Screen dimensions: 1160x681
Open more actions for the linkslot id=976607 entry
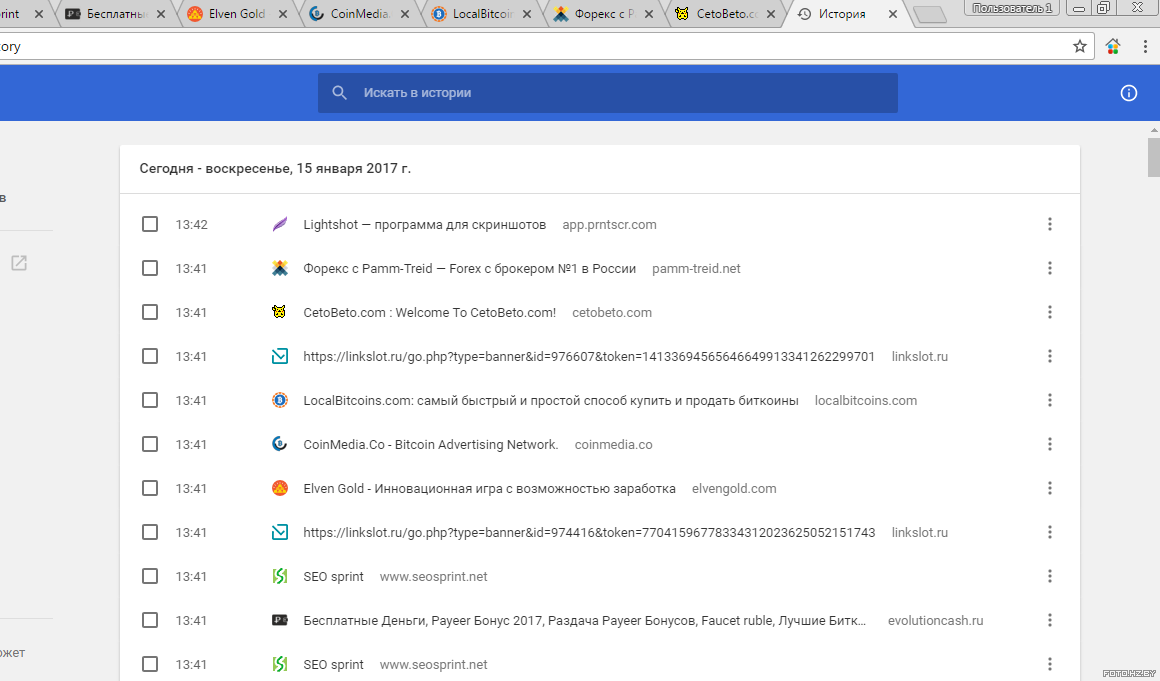[1049, 356]
